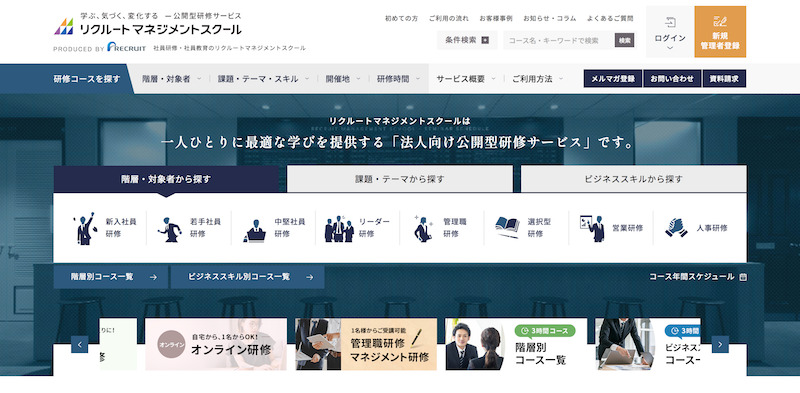Open the オンライン研修 banner
The image size is (800, 393).
(x=216, y=344)
